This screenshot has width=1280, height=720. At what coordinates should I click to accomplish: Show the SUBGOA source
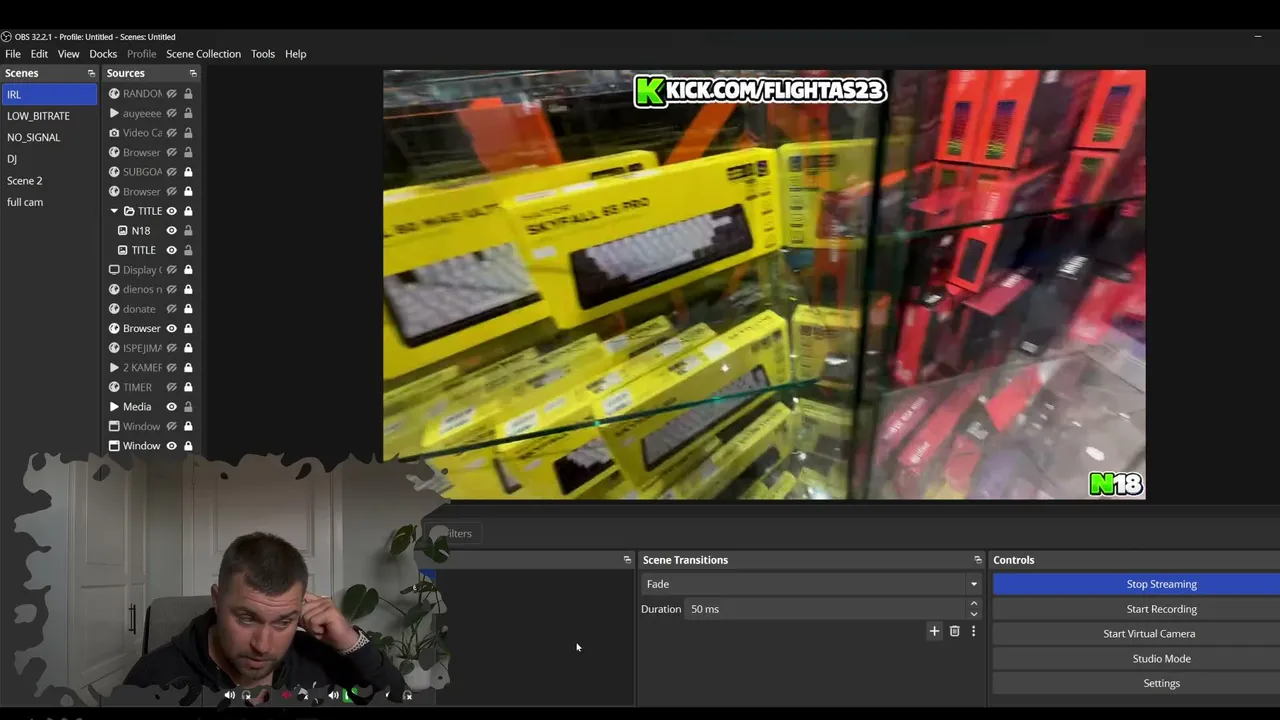point(171,172)
